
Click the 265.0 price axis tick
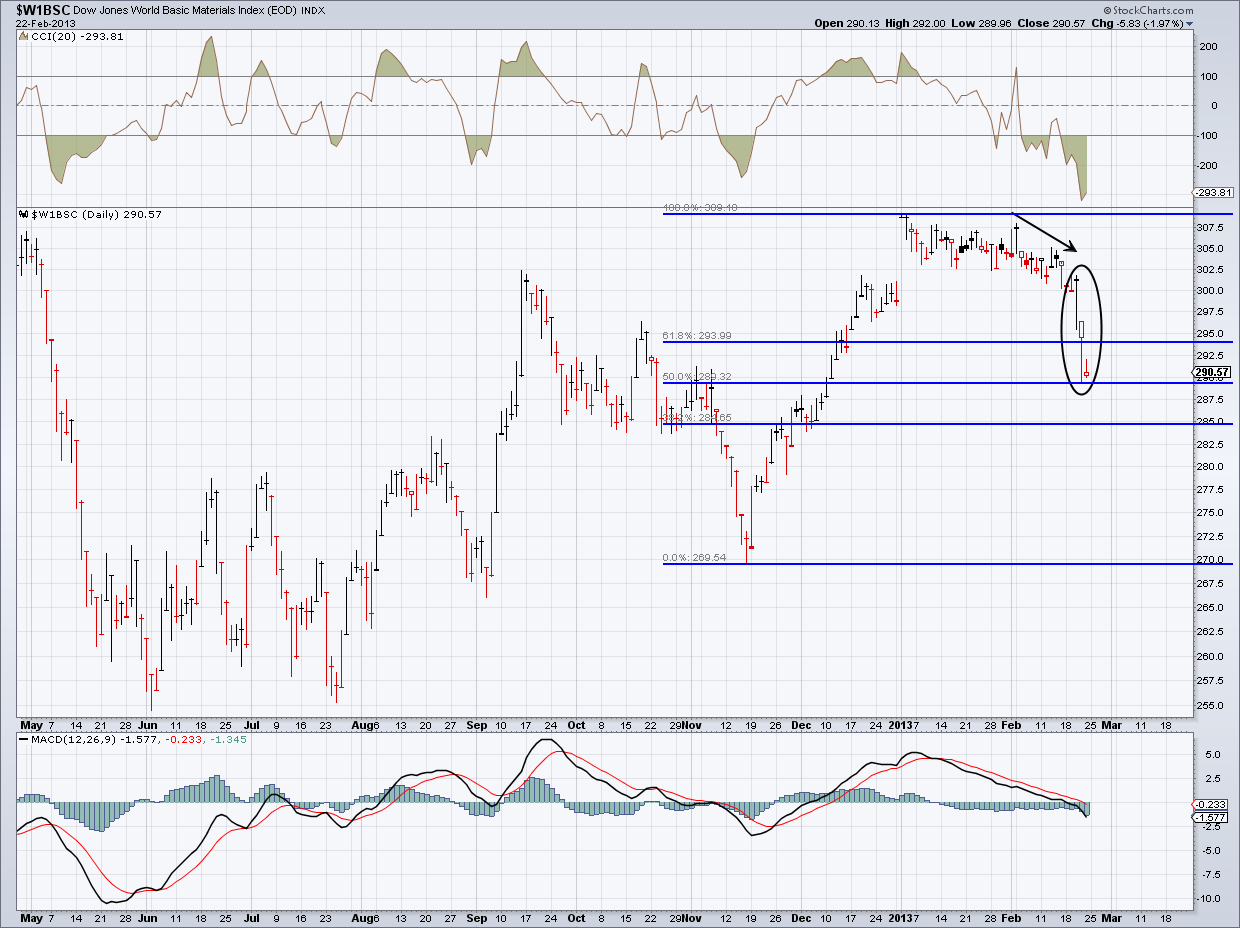click(x=1211, y=608)
